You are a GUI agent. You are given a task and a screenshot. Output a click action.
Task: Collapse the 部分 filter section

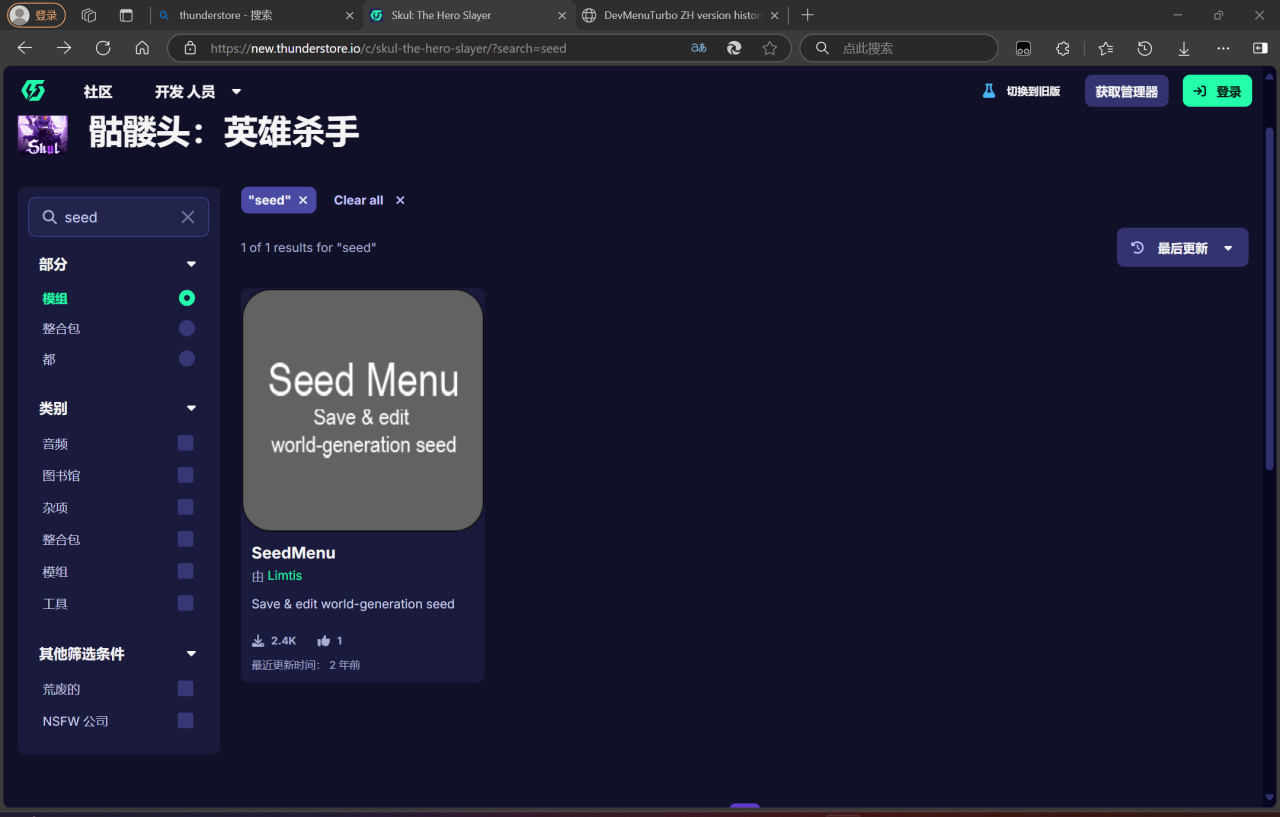click(x=192, y=264)
